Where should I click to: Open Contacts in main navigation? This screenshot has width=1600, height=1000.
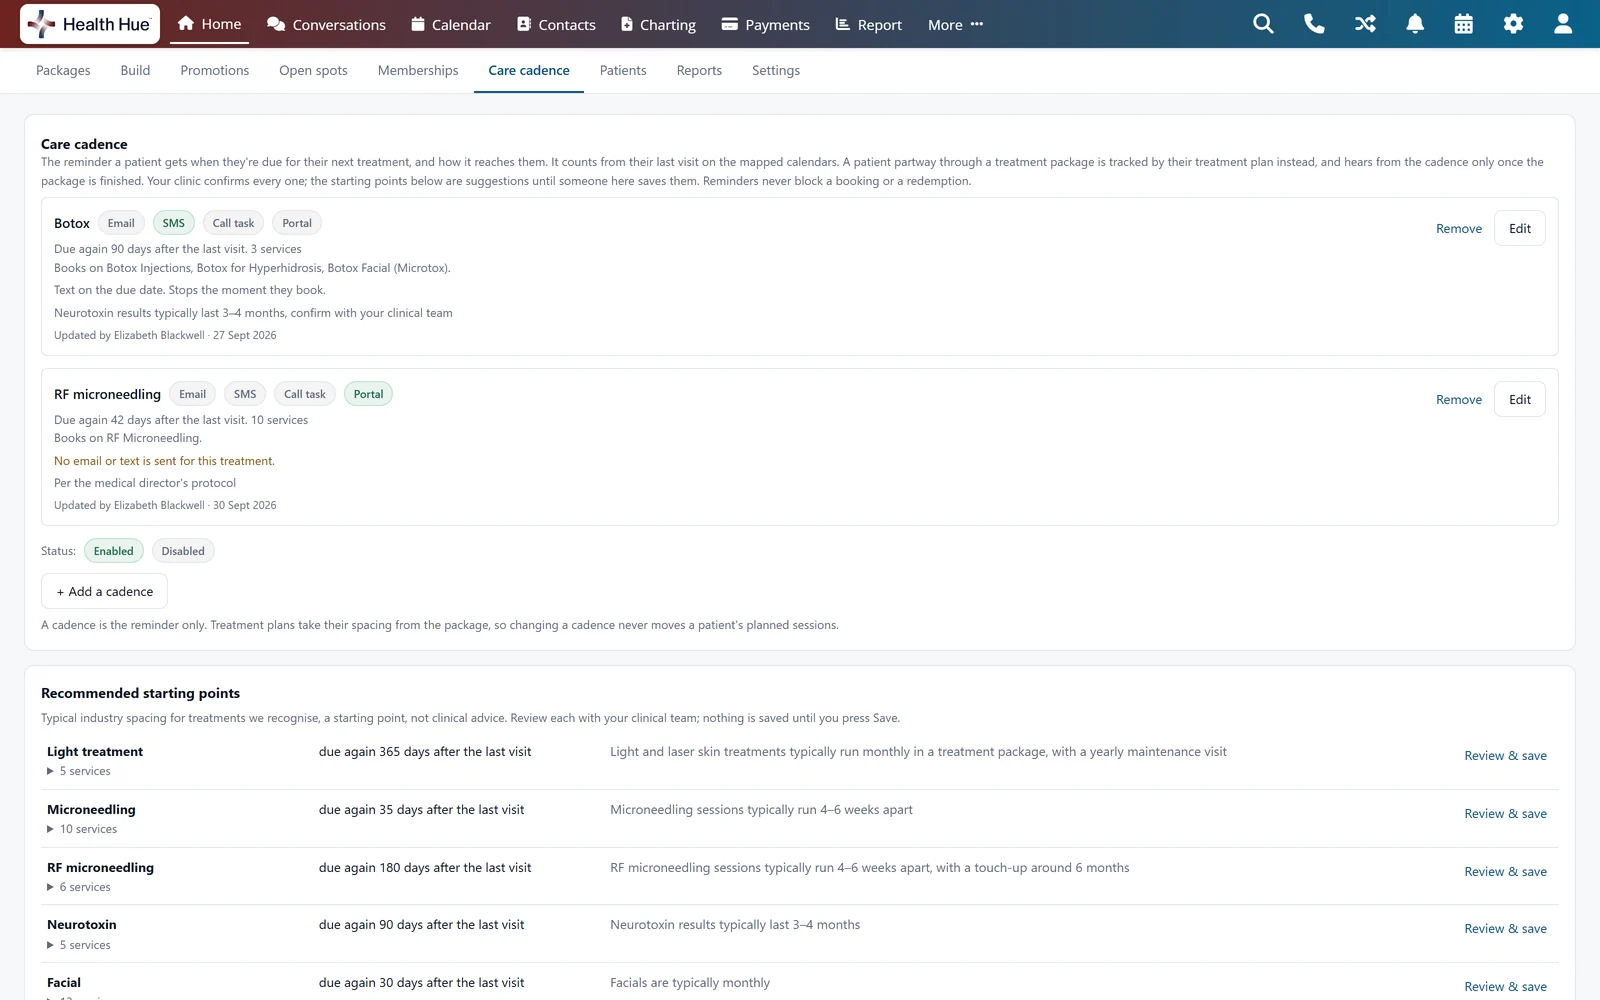coord(556,24)
